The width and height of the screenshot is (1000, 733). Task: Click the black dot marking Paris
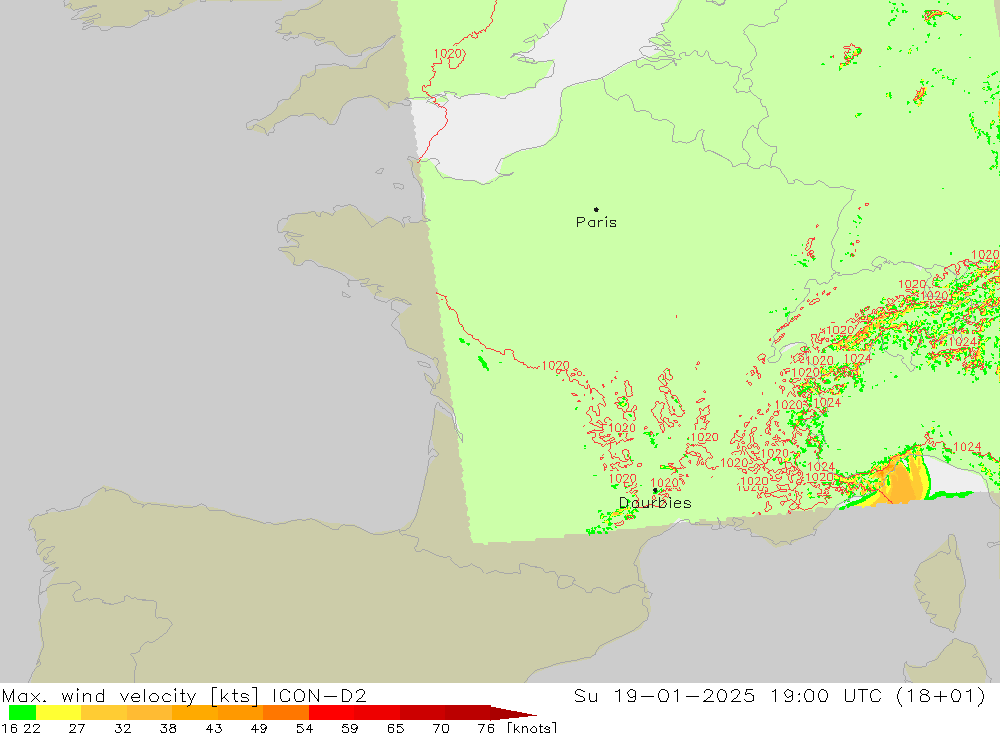click(596, 209)
